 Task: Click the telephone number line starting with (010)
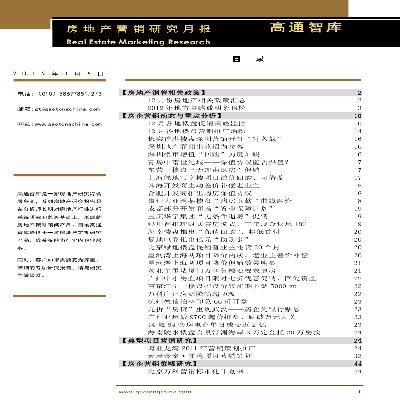pos(59,94)
